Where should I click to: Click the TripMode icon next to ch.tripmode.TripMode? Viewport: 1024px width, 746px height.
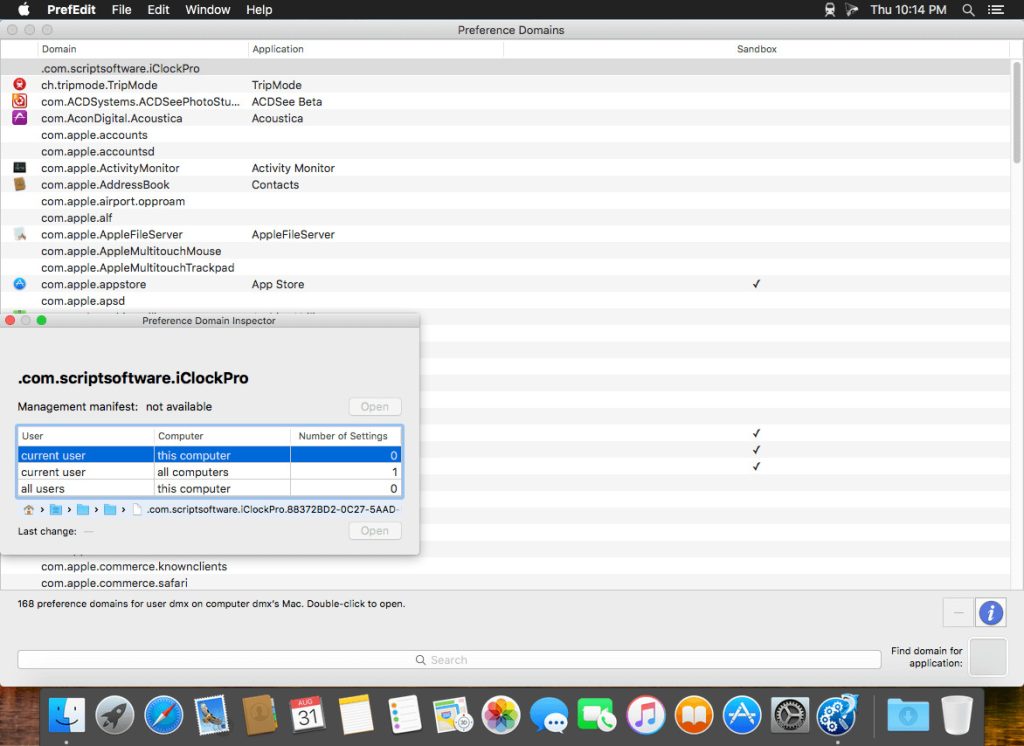pos(21,85)
